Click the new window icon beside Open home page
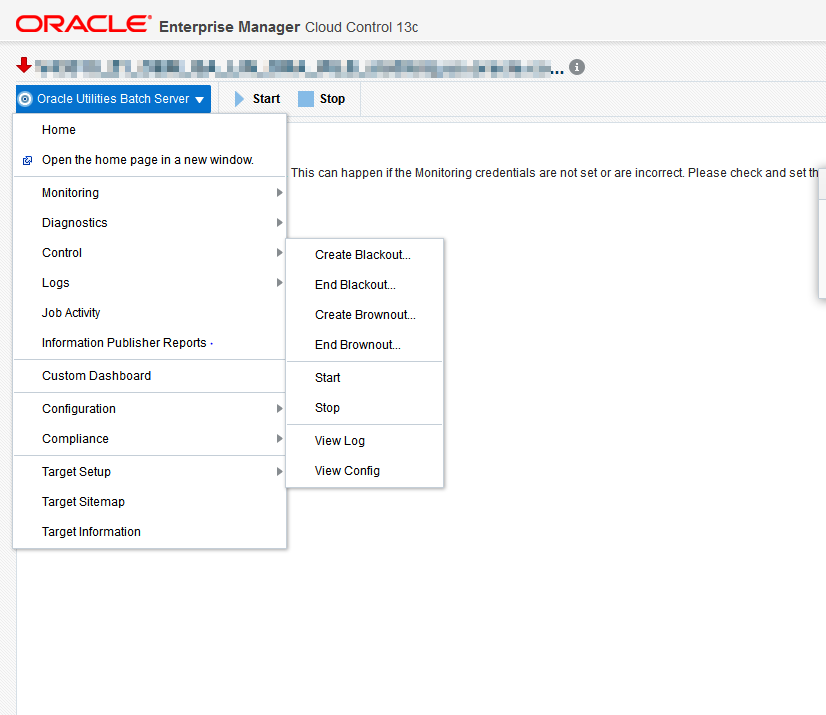 (27, 160)
